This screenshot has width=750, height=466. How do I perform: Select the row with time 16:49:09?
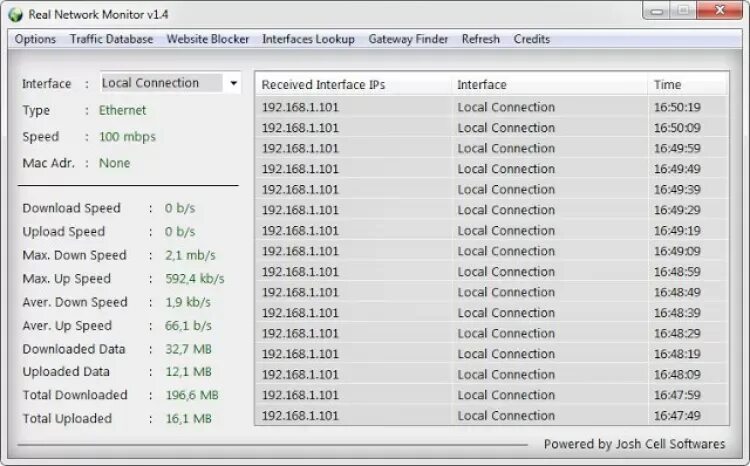coord(492,251)
